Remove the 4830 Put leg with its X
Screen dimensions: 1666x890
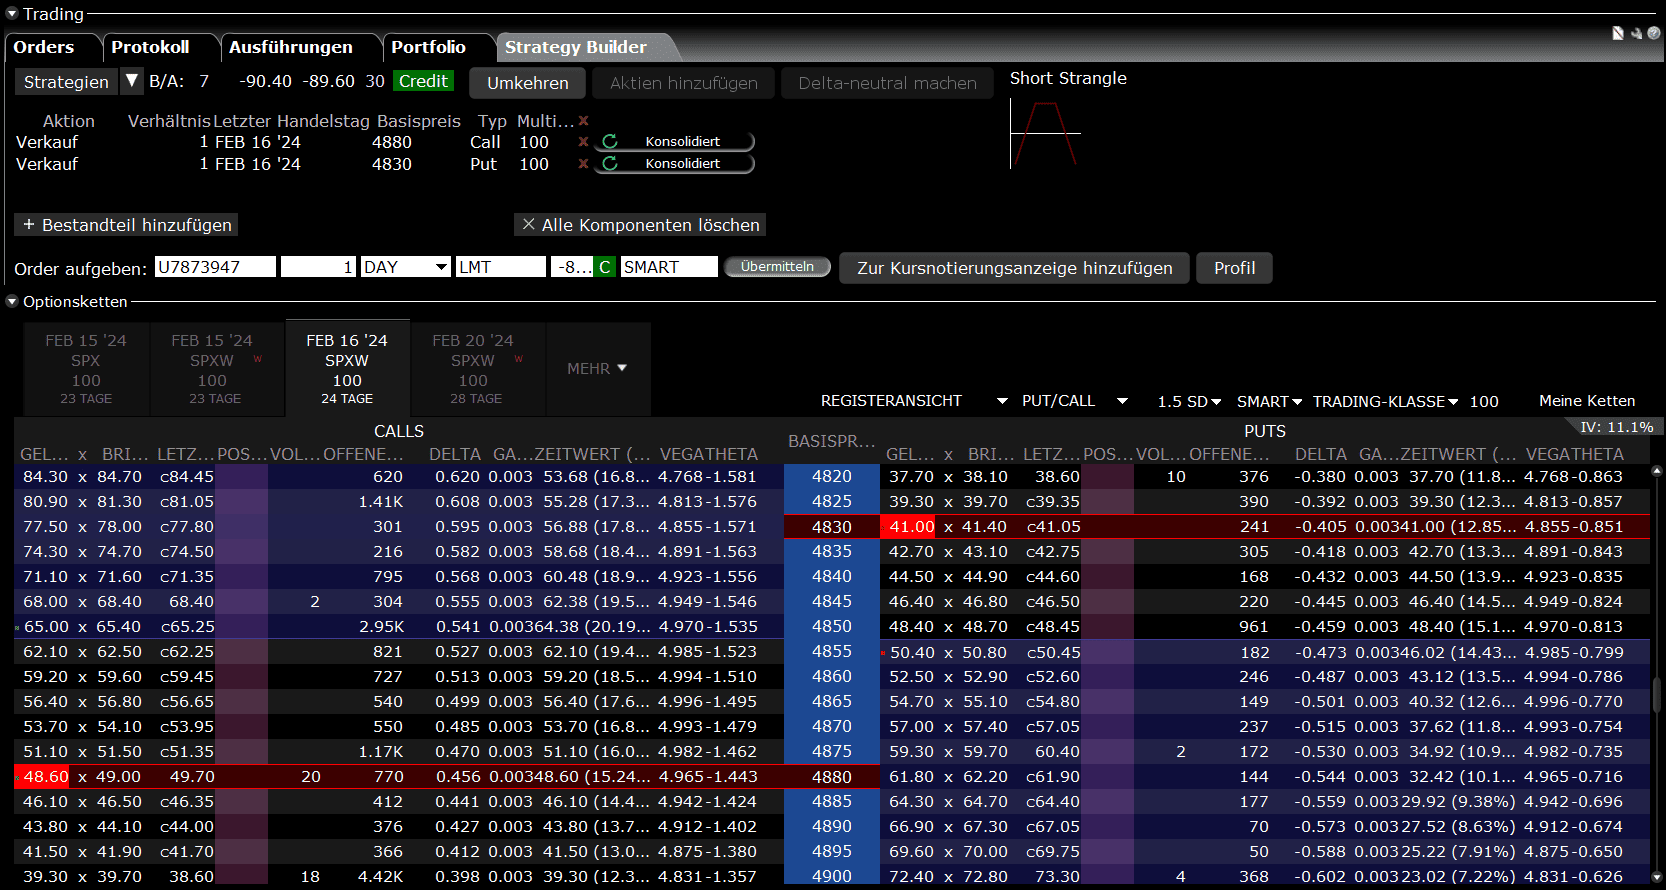(583, 164)
